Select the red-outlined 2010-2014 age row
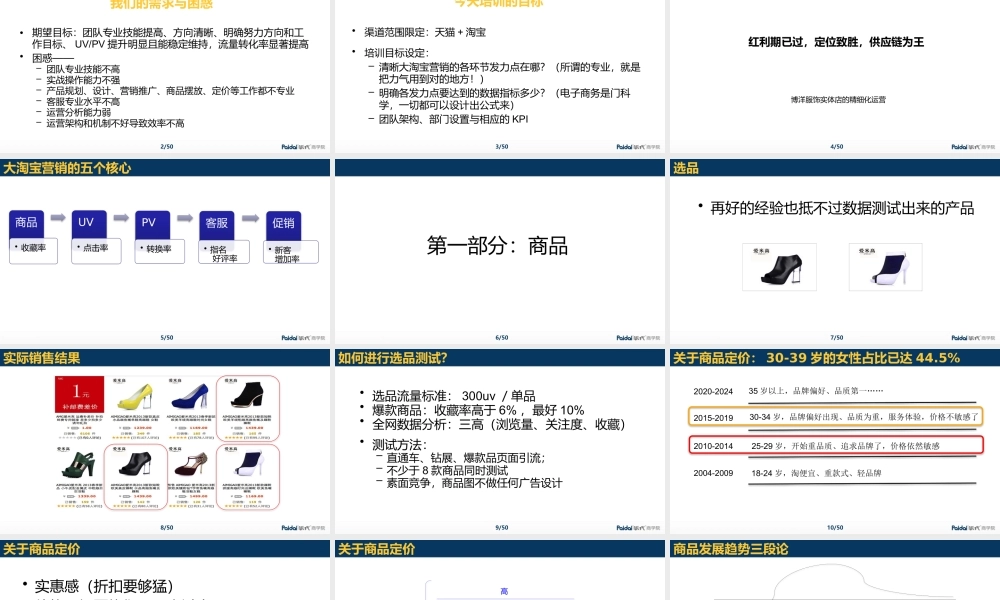Image resolution: width=1000 pixels, height=600 pixels. click(x=836, y=445)
